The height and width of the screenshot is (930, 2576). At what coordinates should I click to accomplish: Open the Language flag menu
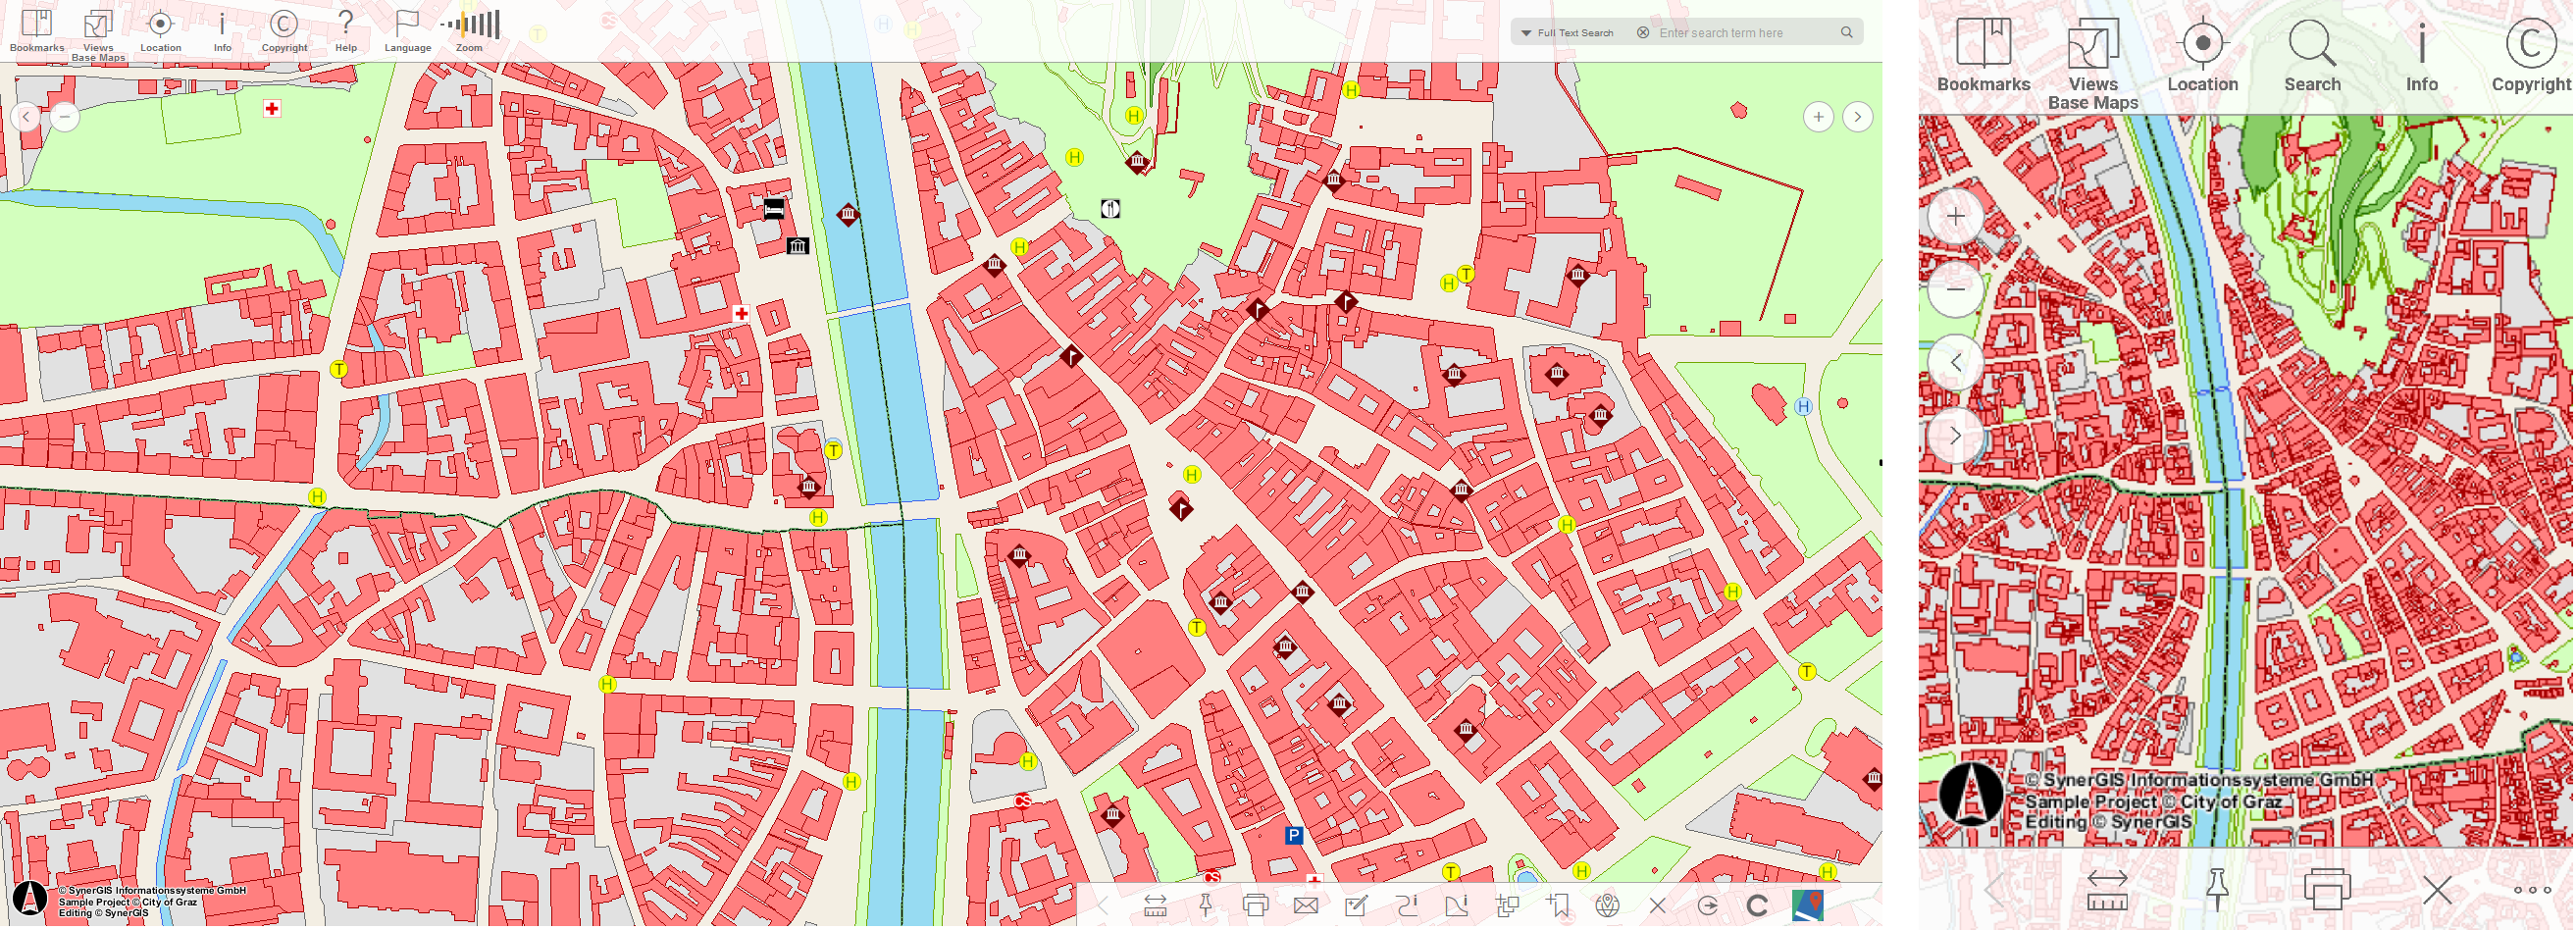click(x=407, y=30)
